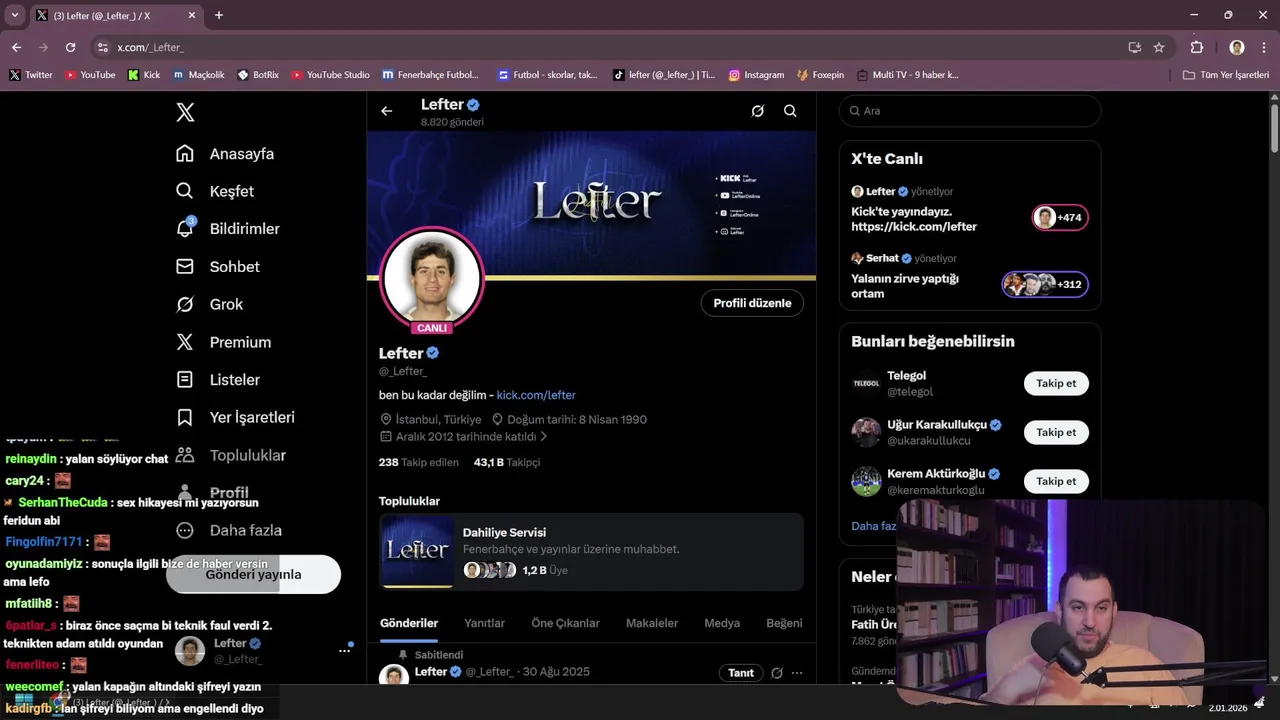
Task: Switch to Beğeni tab
Action: tap(784, 623)
